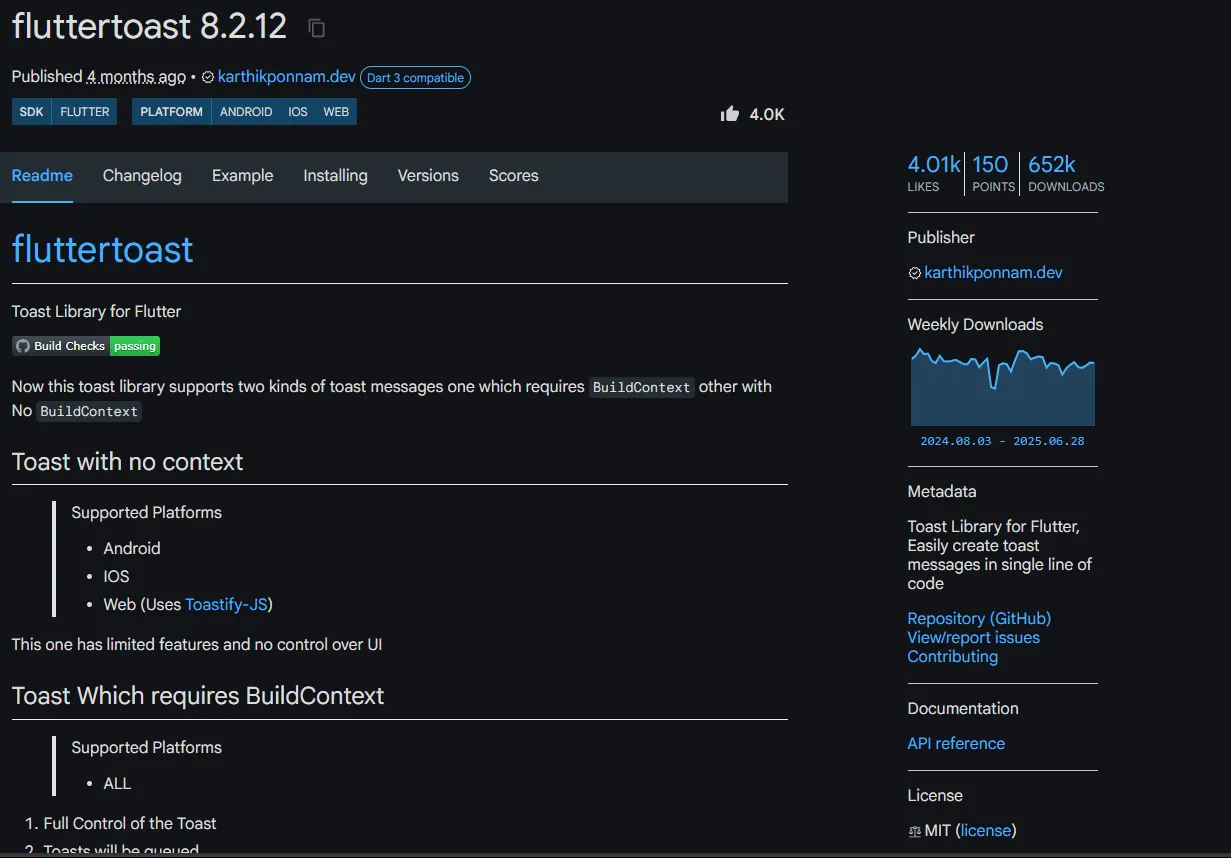Image resolution: width=1231 pixels, height=858 pixels.
Task: Click the Dart 3 compatible badge
Action: tap(415, 77)
